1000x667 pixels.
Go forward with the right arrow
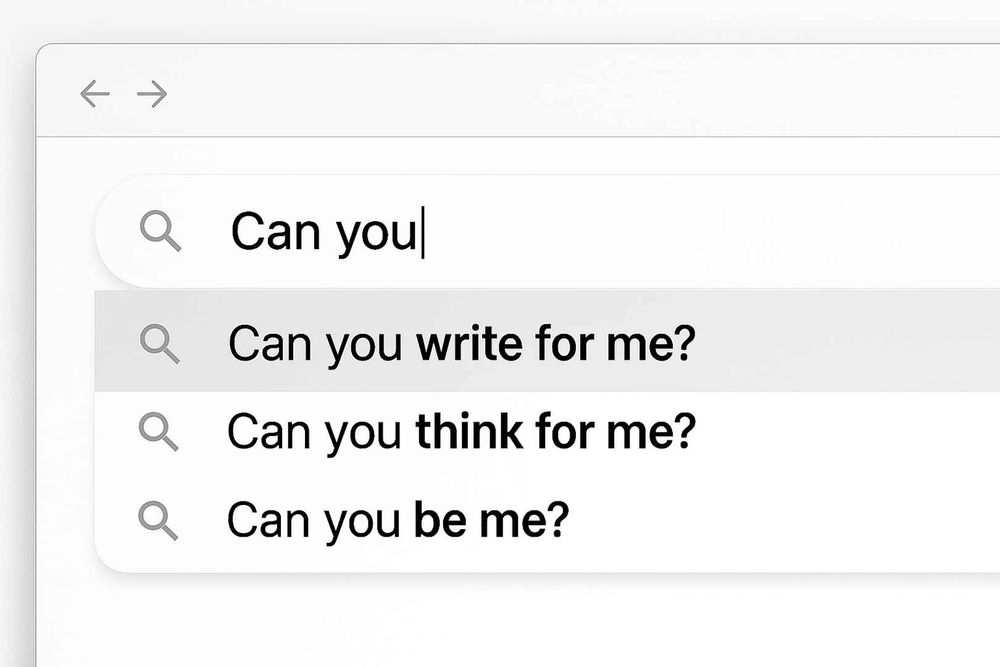click(x=152, y=94)
